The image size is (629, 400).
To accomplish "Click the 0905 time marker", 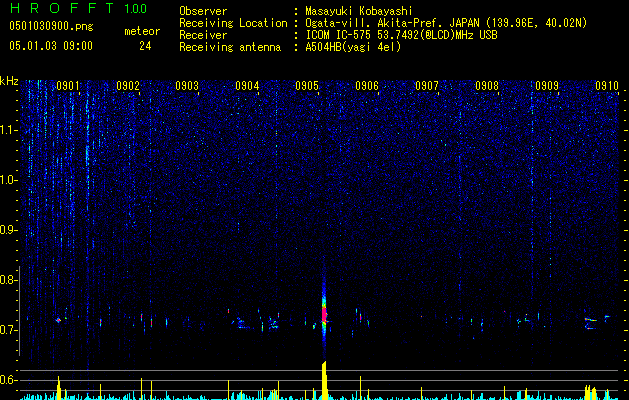I will tap(307, 86).
